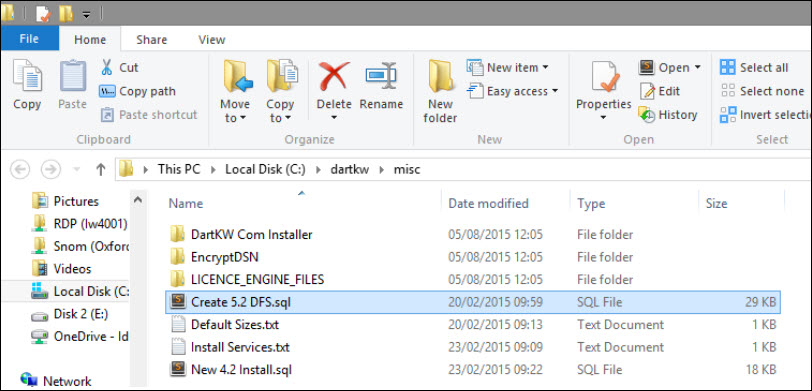Click the Cut scissors icon
812x391 pixels.
point(107,67)
